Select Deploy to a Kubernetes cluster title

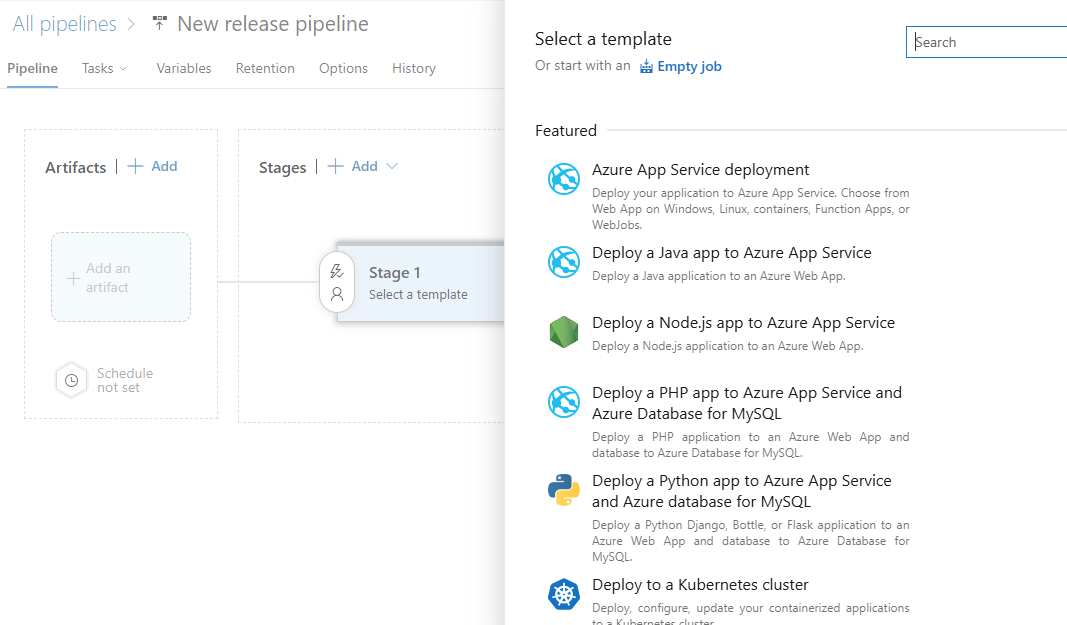(700, 585)
